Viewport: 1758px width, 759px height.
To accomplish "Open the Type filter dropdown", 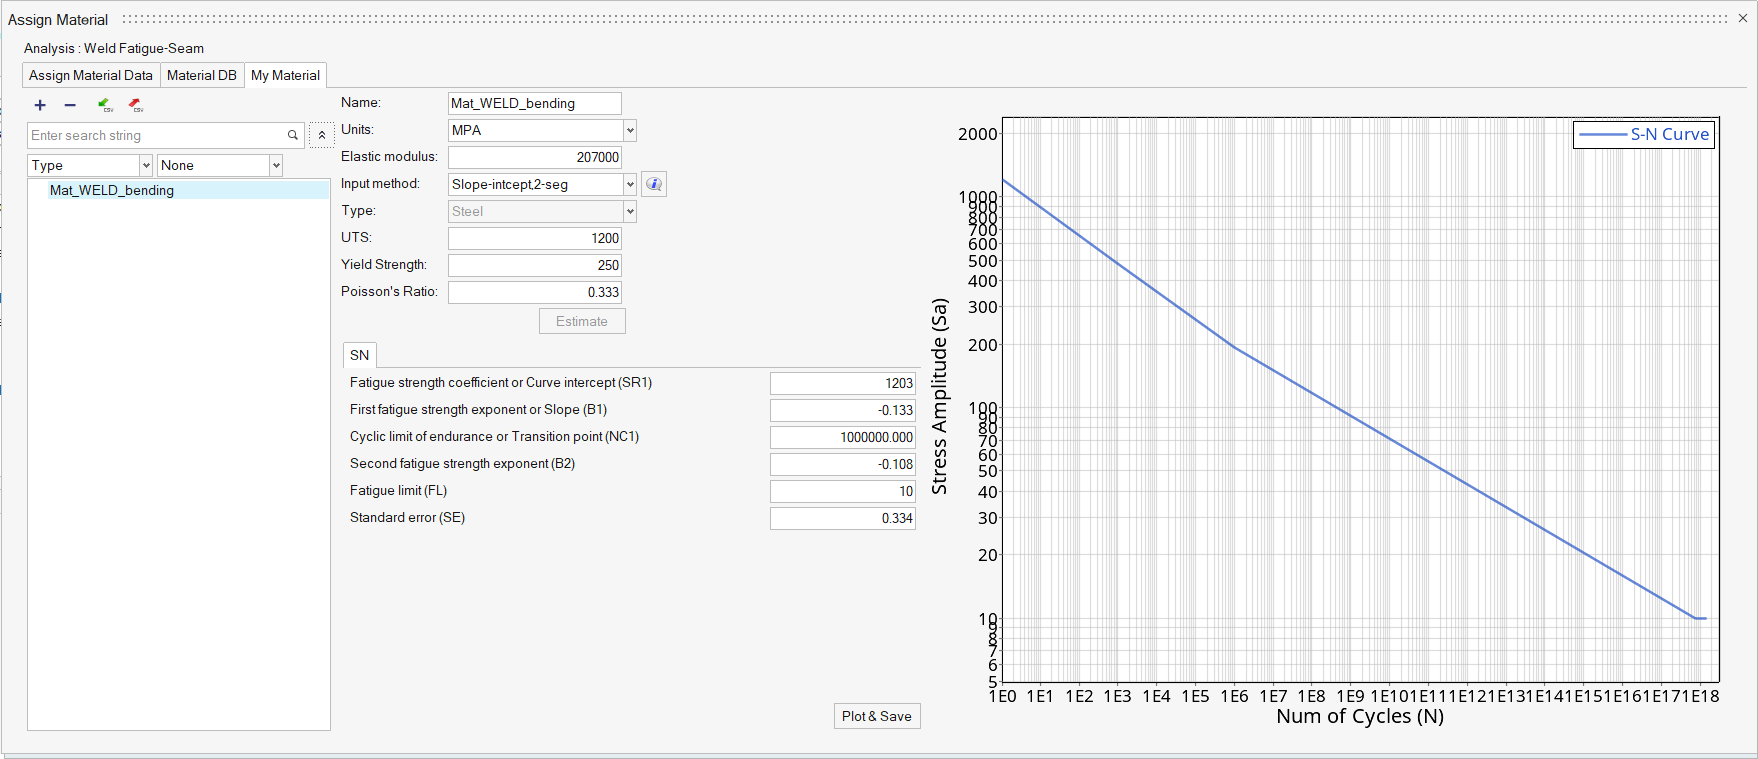I will (90, 165).
